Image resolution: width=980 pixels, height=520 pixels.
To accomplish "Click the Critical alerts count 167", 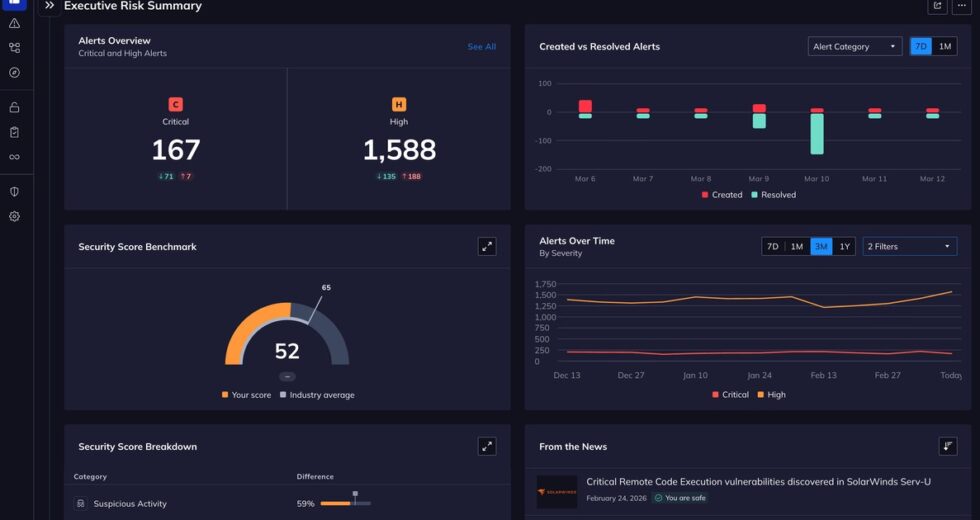I will click(x=176, y=150).
